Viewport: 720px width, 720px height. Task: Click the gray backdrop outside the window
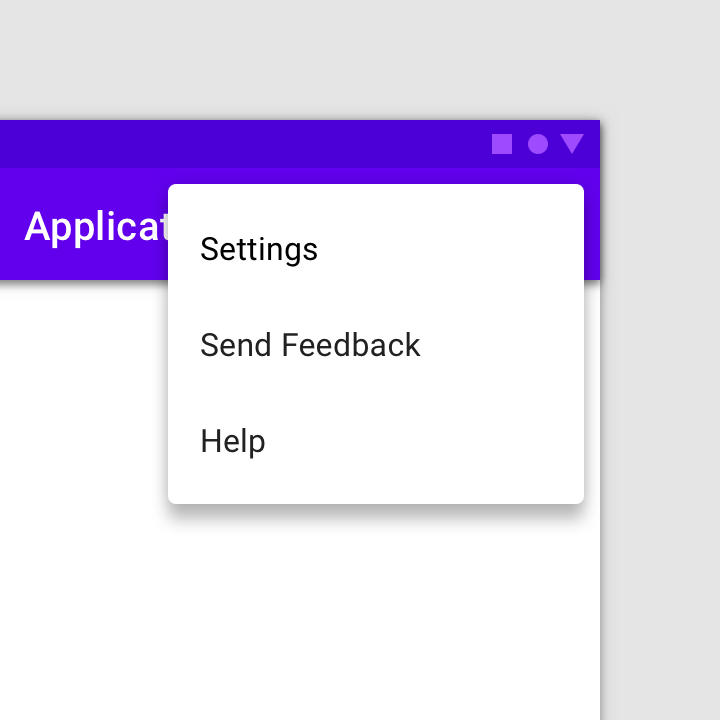coord(660,413)
